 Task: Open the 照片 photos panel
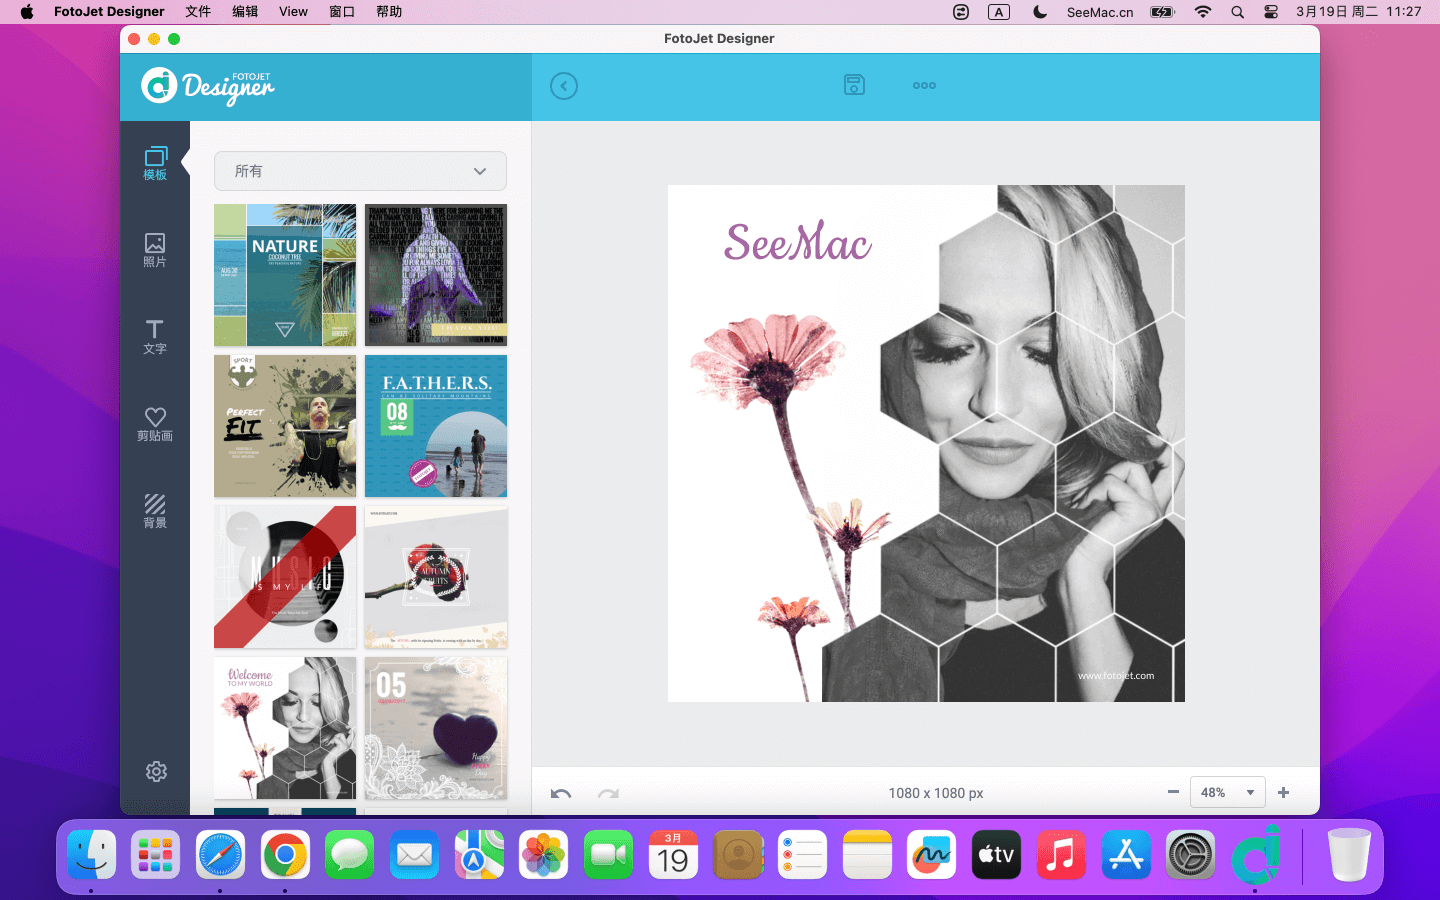point(155,250)
